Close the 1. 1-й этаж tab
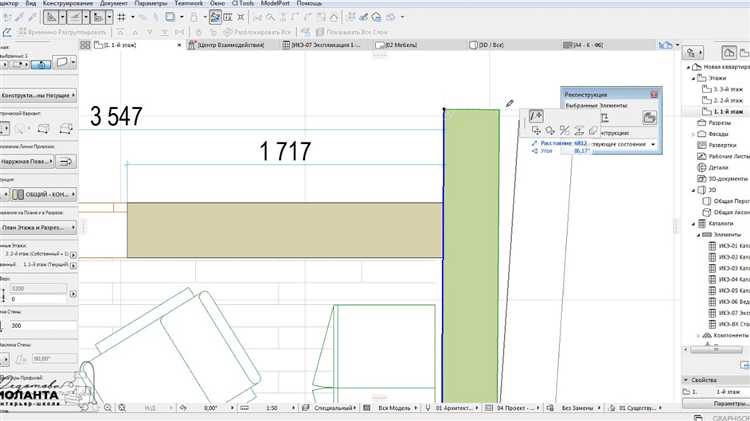This screenshot has width=750, height=421. coord(179,45)
